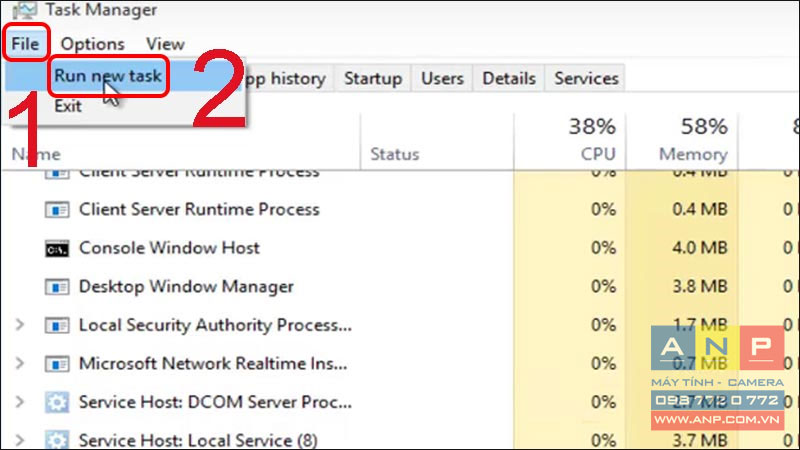Click the Microsoft Network Realtime icon
The width and height of the screenshot is (800, 450).
point(57,364)
